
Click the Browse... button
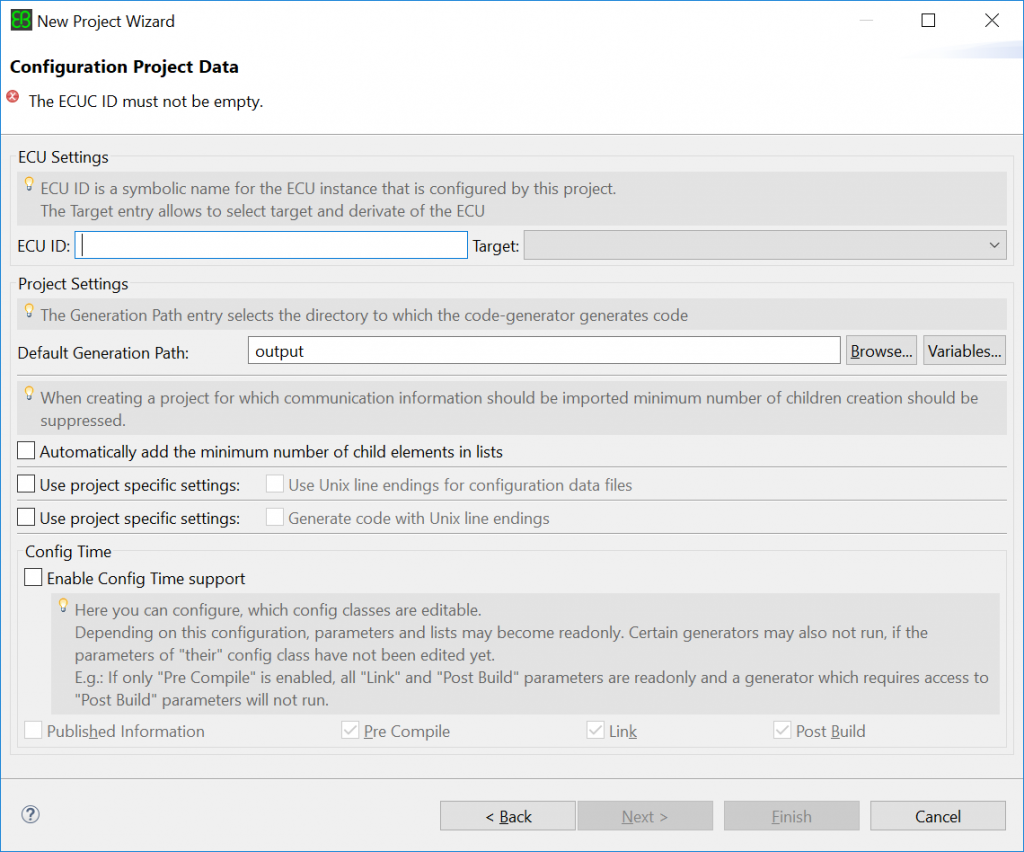click(x=881, y=351)
